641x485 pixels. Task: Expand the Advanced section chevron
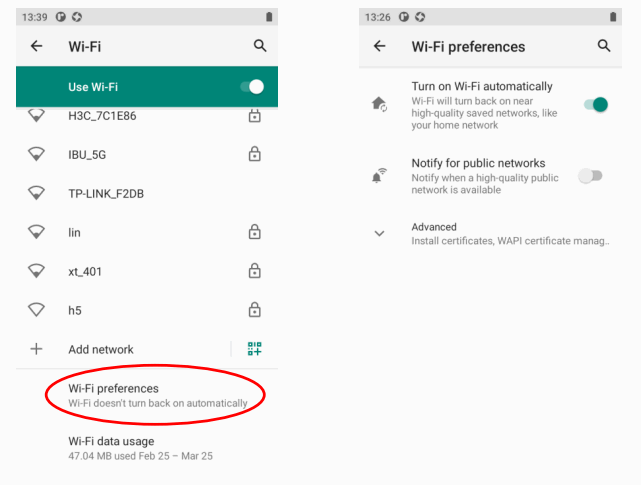point(379,233)
